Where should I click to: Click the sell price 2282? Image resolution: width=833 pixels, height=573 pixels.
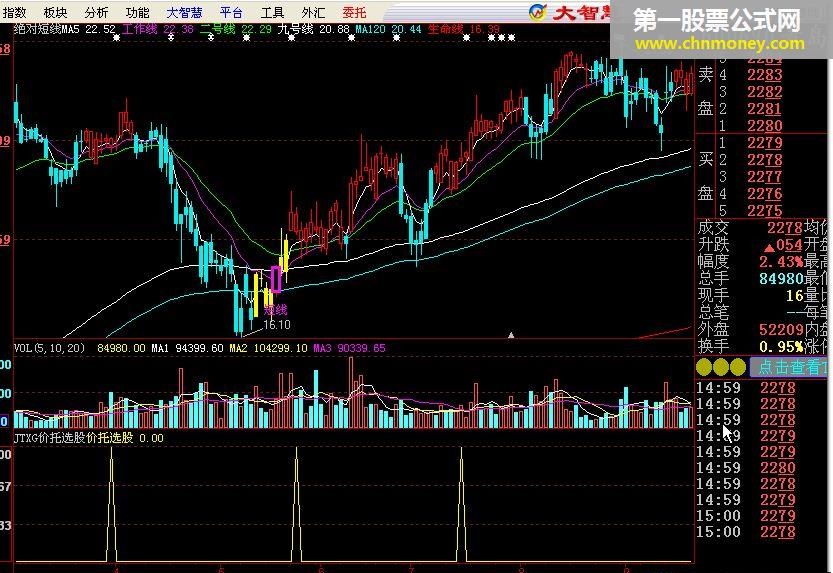(764, 92)
